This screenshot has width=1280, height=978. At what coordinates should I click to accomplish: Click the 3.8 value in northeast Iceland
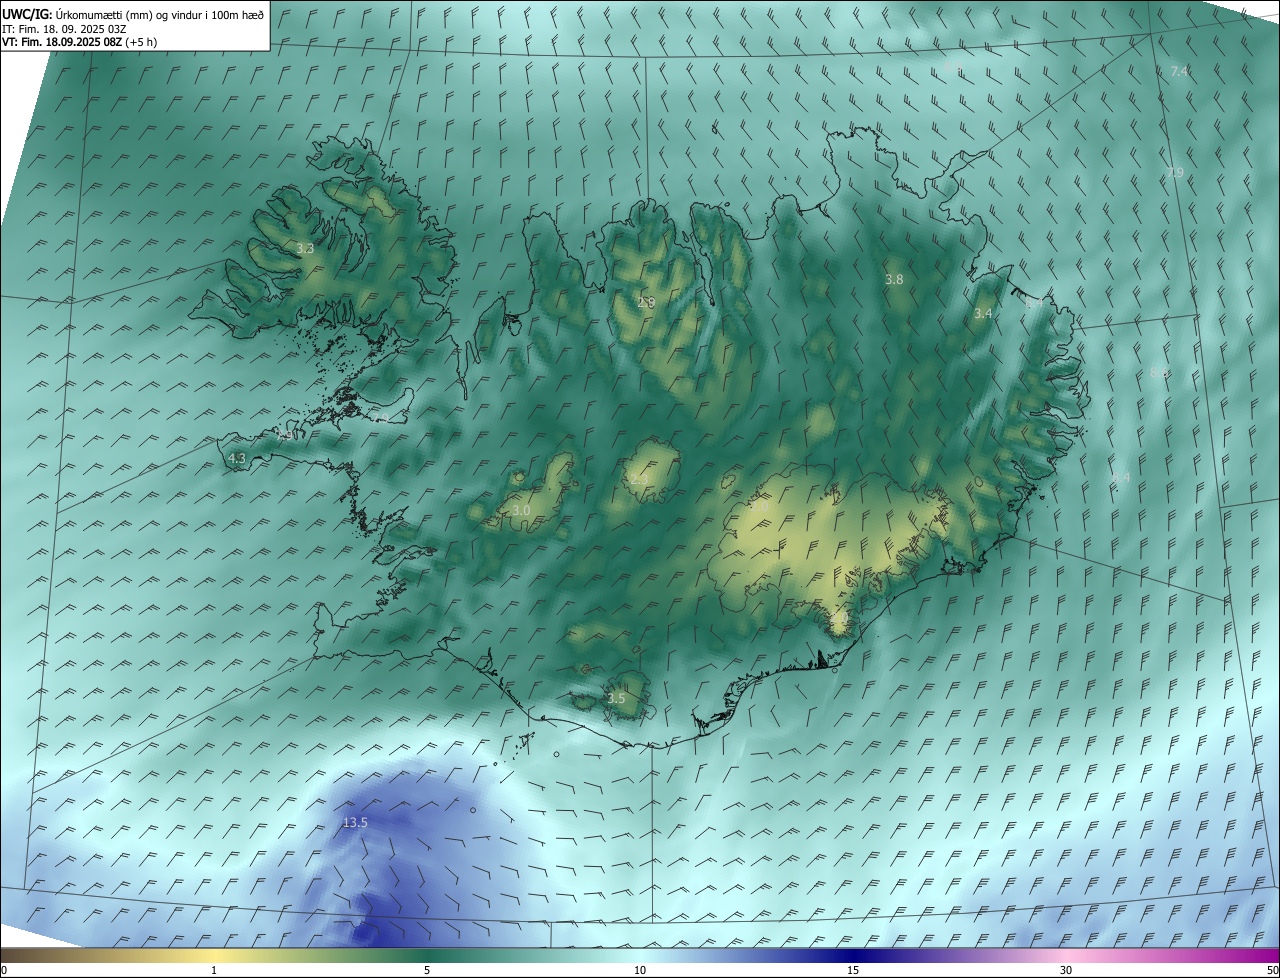point(894,280)
